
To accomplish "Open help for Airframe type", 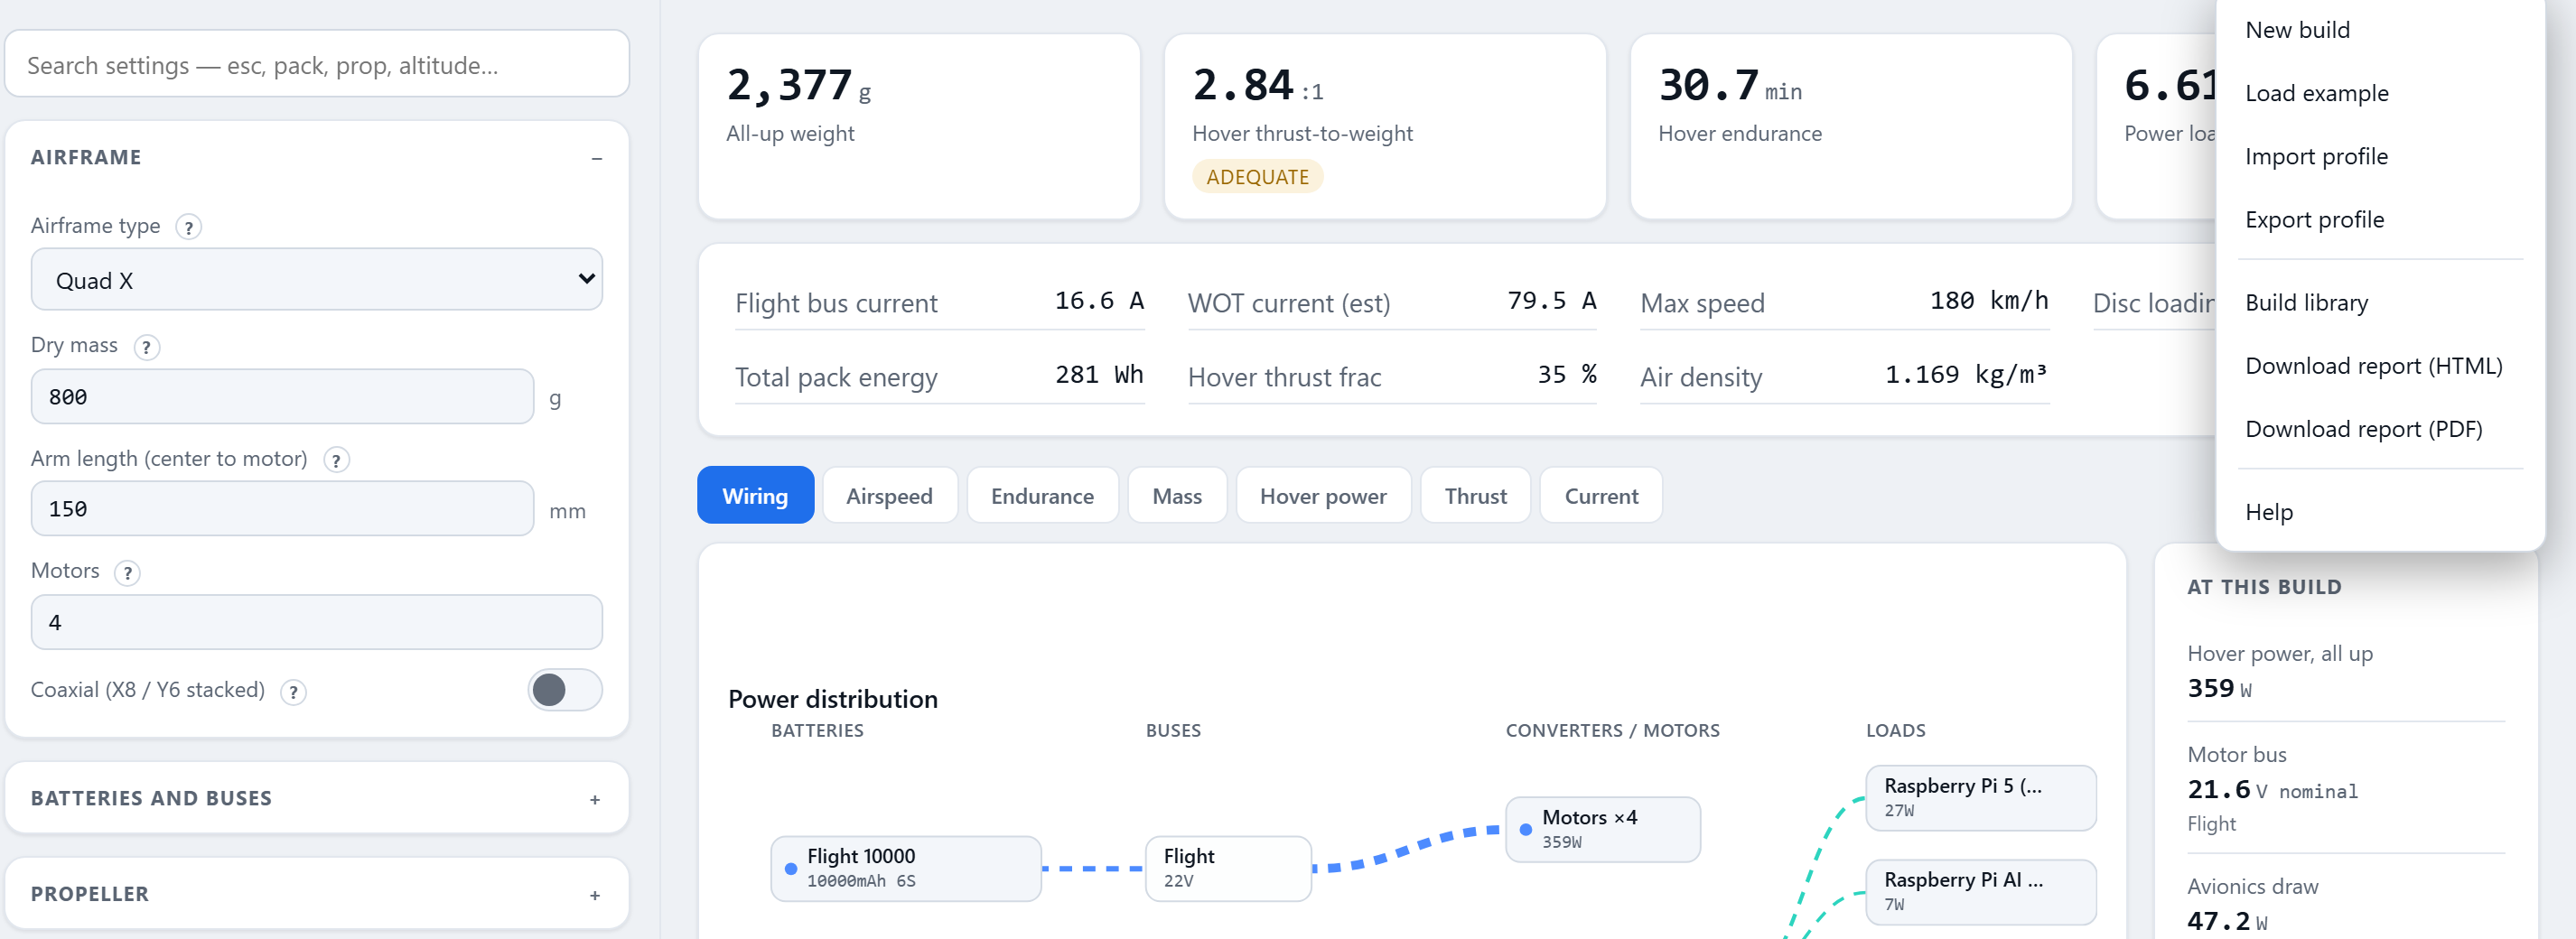I will pyautogui.click(x=188, y=227).
